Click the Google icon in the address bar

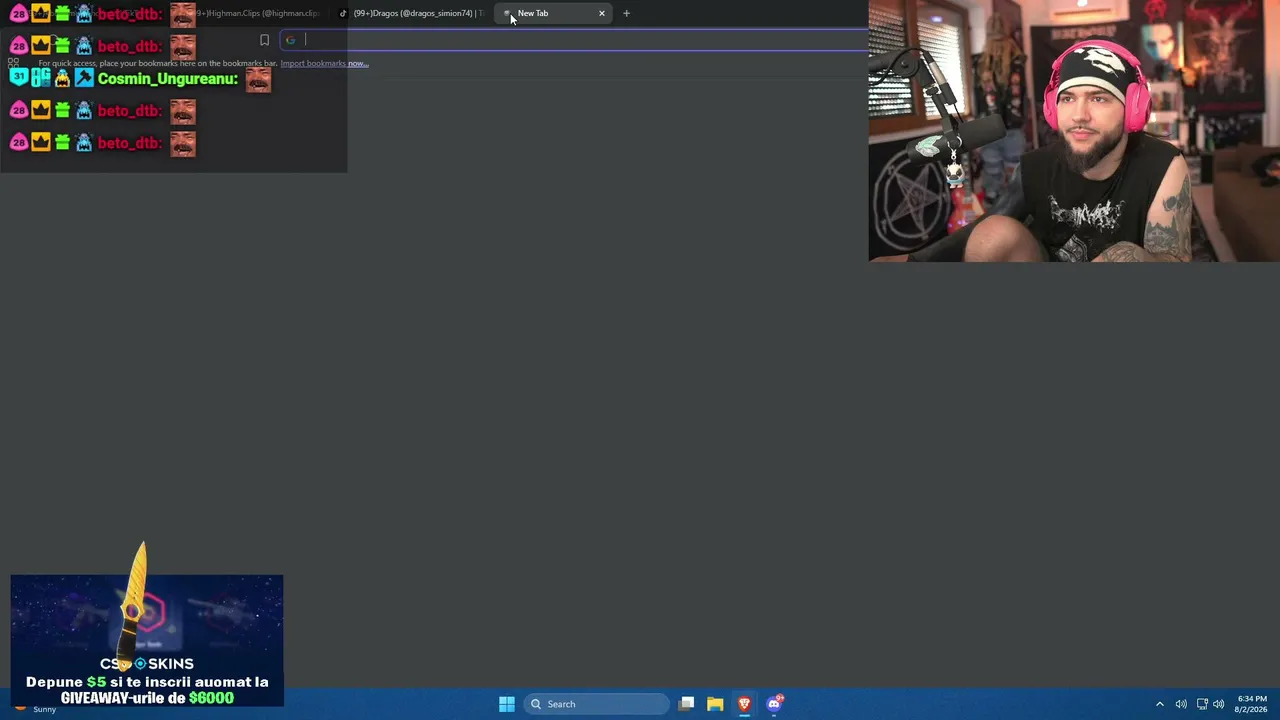[x=290, y=40]
